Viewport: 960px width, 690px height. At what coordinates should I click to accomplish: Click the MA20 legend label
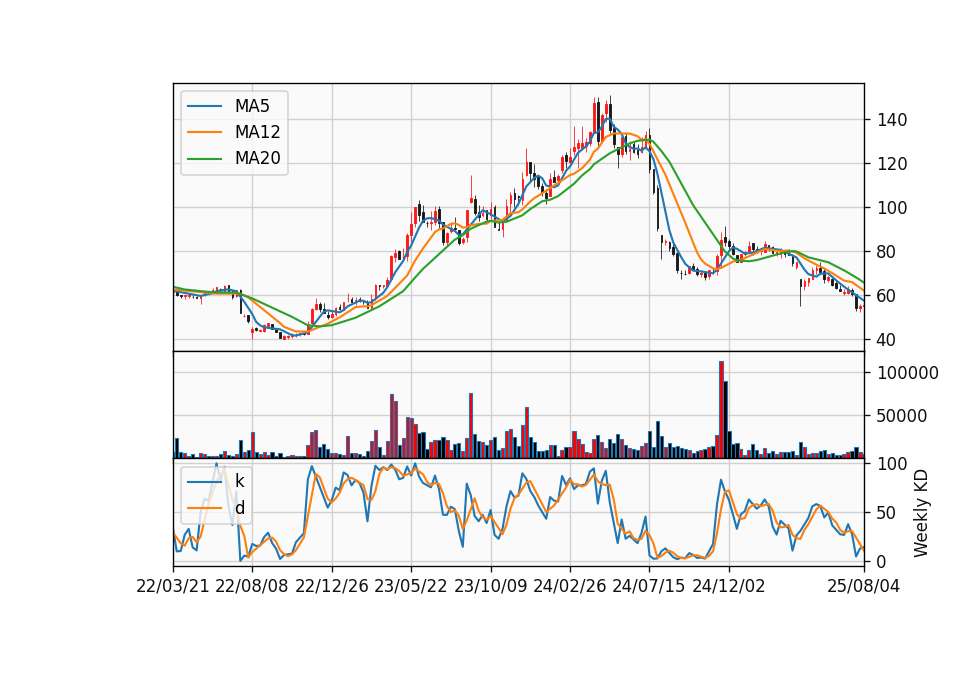(x=257, y=158)
